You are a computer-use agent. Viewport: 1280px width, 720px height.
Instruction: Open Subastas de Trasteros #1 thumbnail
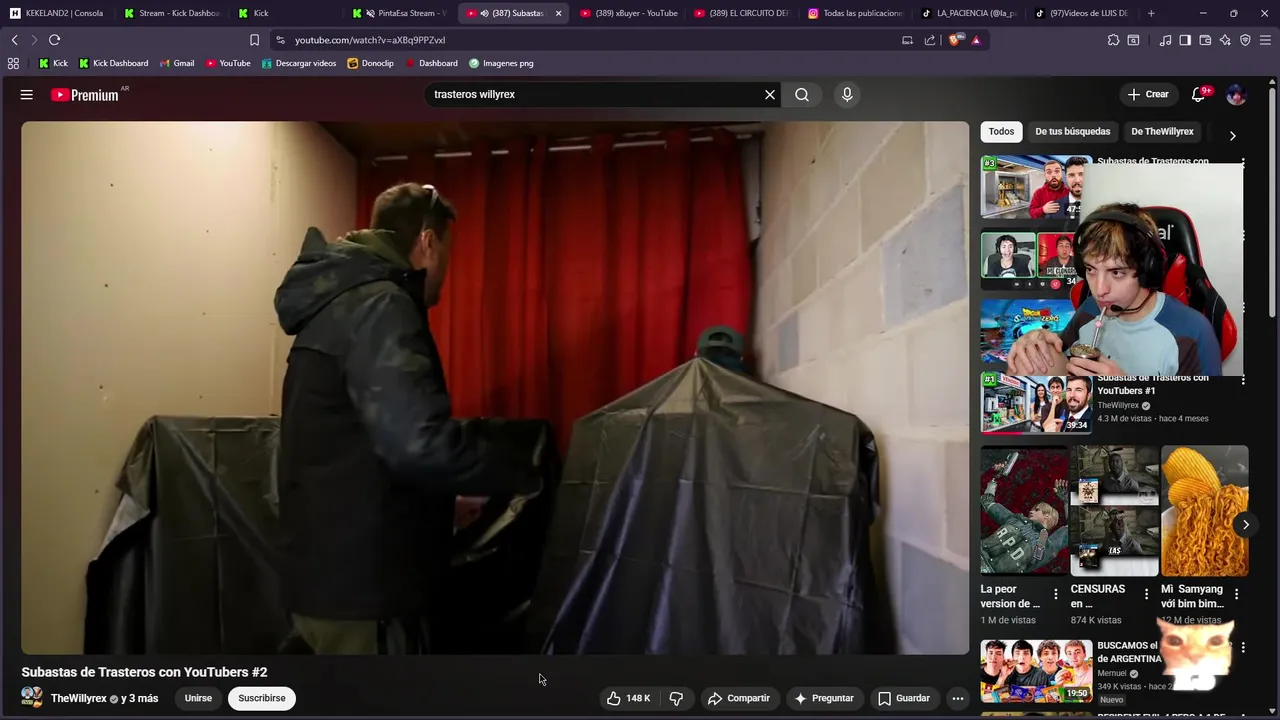pyautogui.click(x=1036, y=403)
